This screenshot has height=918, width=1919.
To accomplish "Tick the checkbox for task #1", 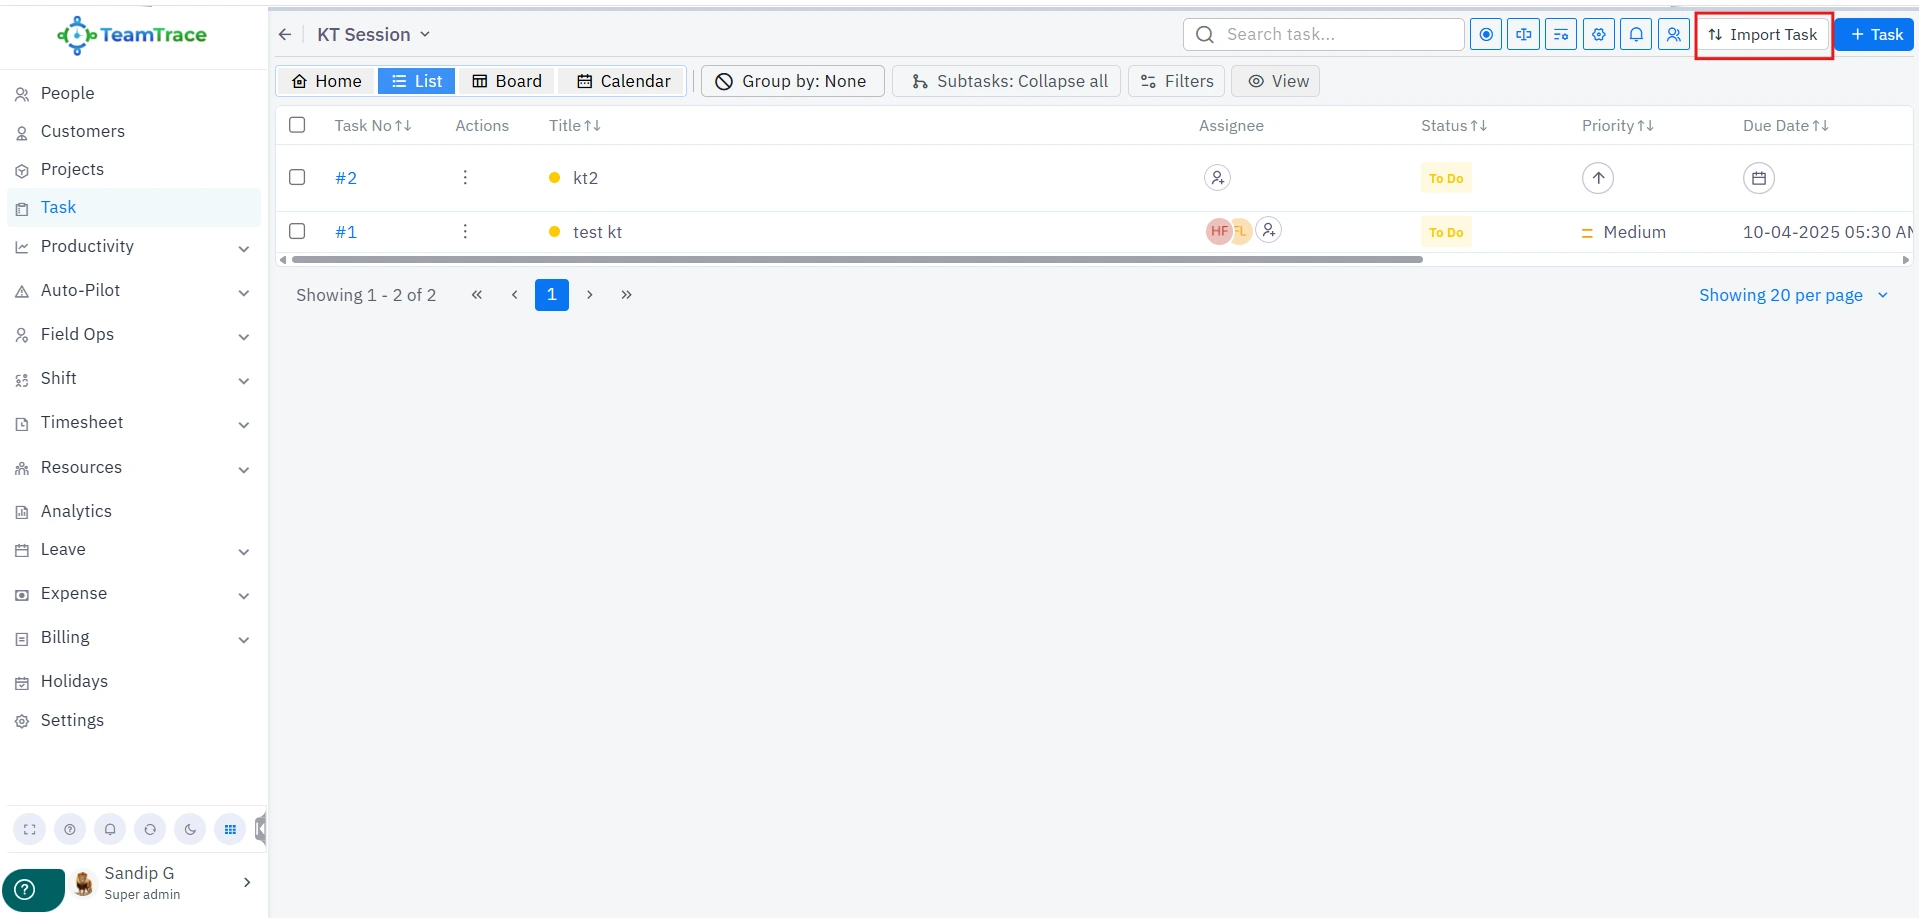I will [297, 231].
